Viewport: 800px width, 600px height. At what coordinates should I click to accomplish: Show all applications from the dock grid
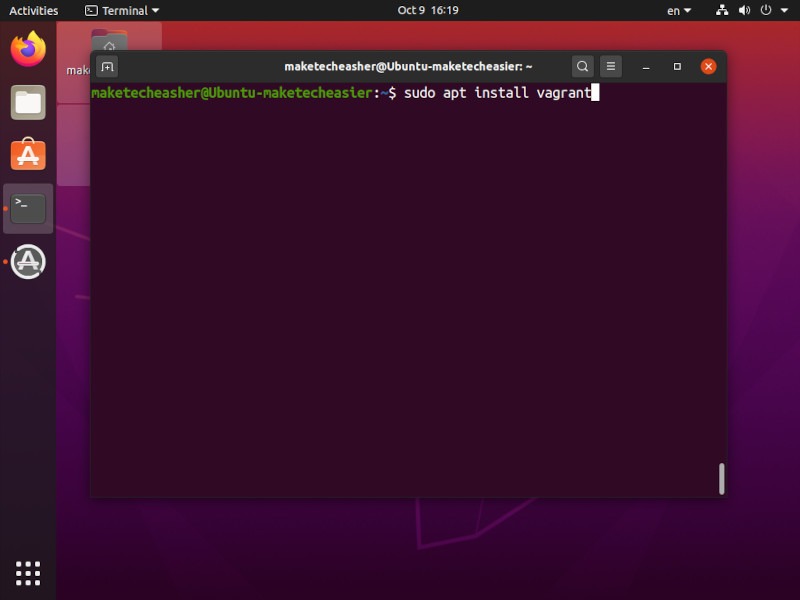click(27, 572)
